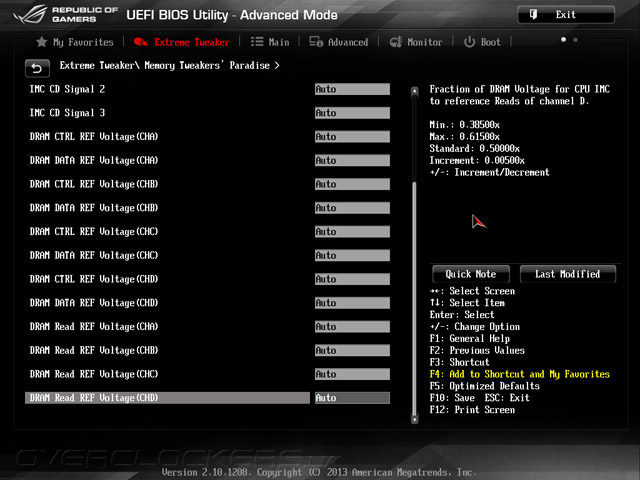Click the F12 Print Screen hint
The height and width of the screenshot is (480, 640).
point(472,409)
